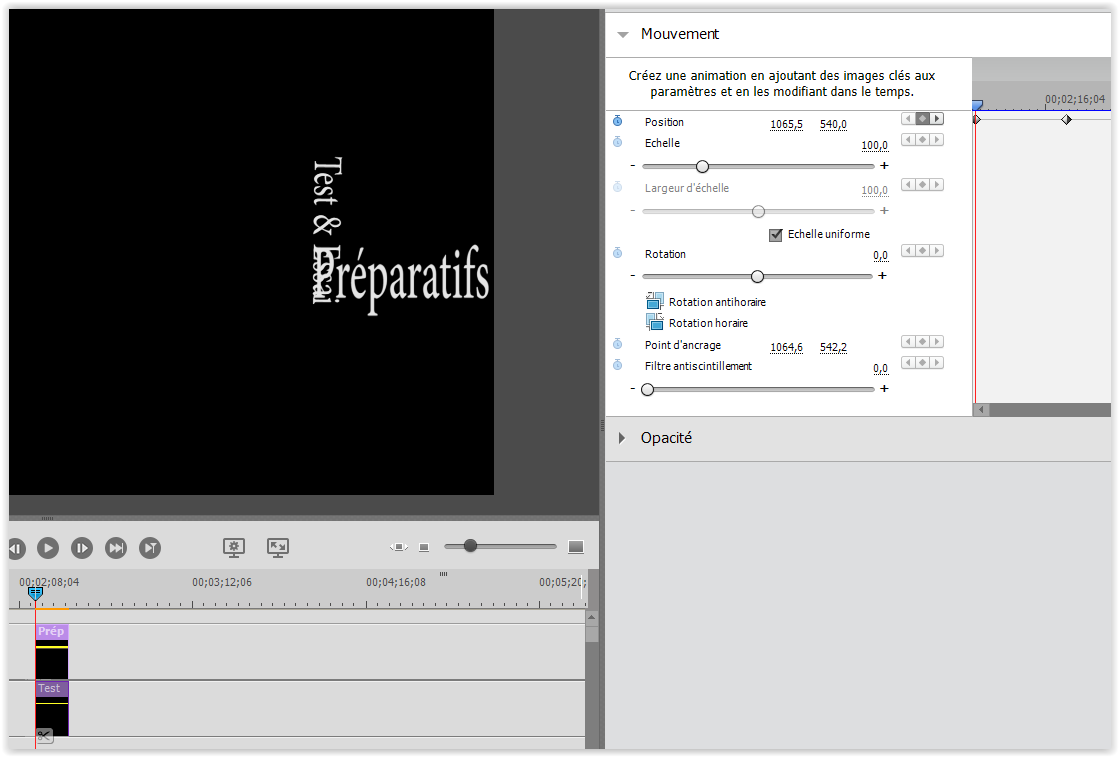Click the Echelle slider handle
Viewport: 1119px width, 757px height.
point(702,166)
